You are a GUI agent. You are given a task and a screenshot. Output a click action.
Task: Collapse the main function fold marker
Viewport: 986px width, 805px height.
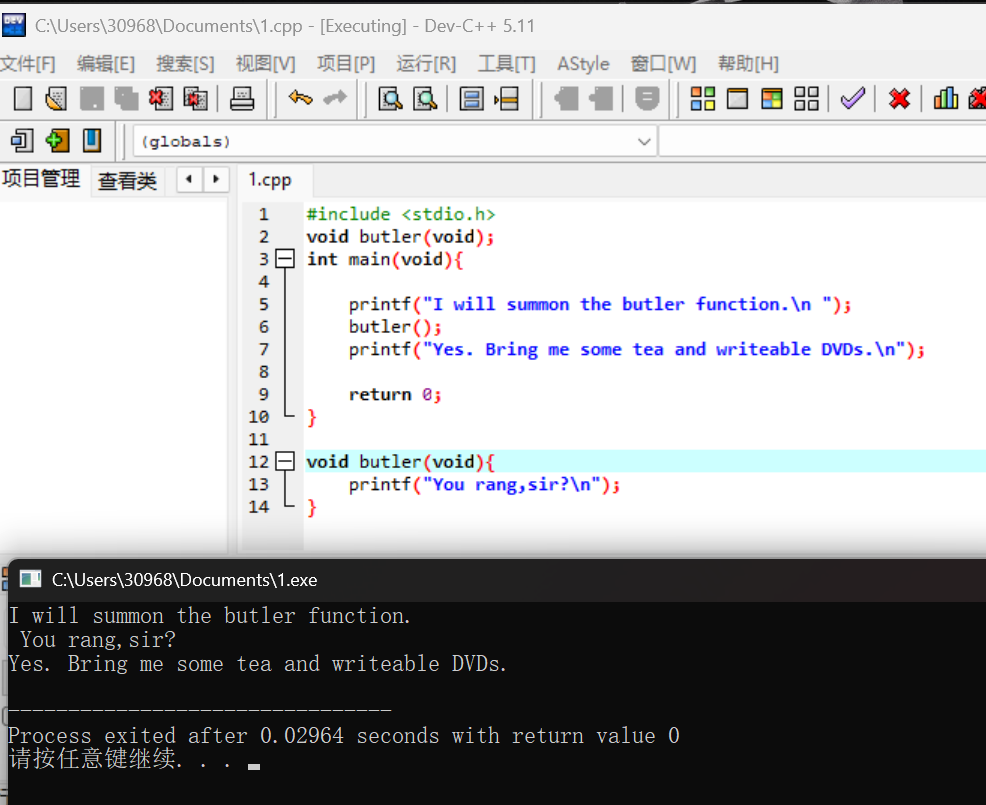pyautogui.click(x=285, y=258)
